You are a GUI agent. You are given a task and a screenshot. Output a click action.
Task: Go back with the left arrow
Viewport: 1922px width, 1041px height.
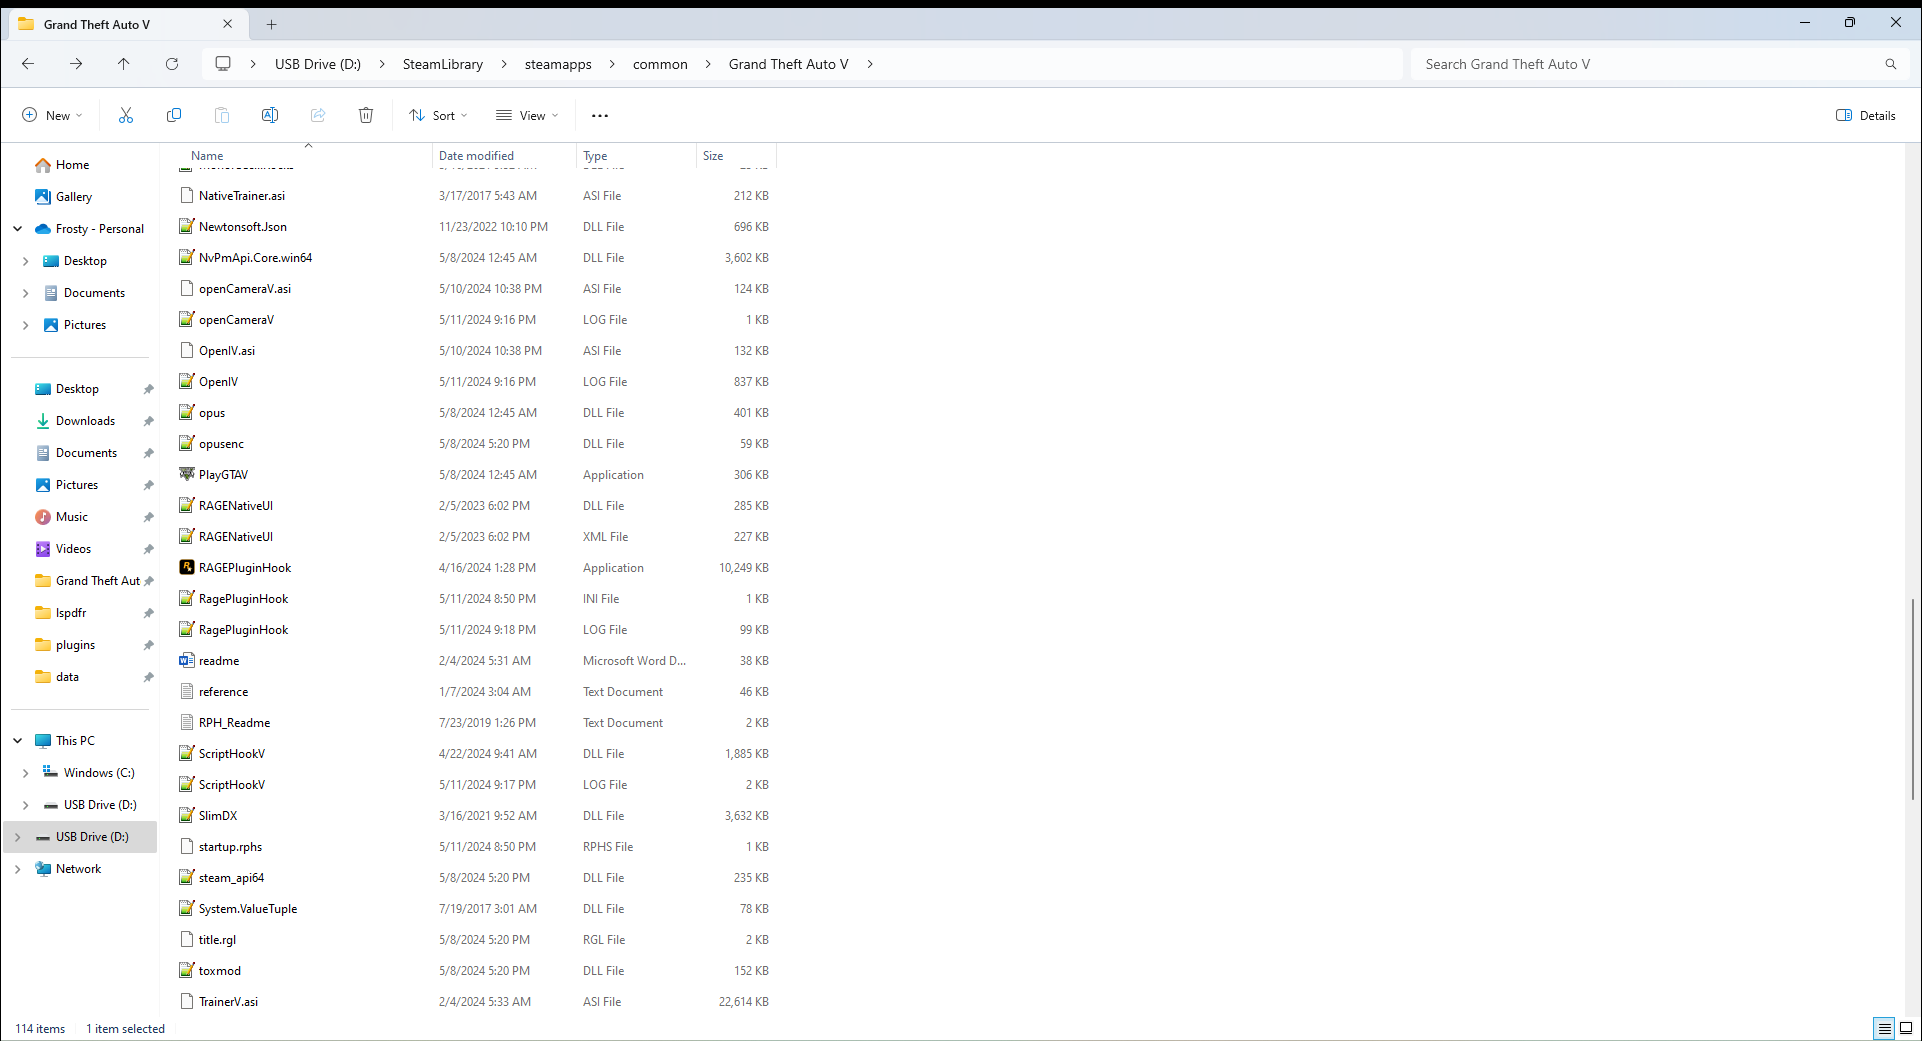[28, 64]
